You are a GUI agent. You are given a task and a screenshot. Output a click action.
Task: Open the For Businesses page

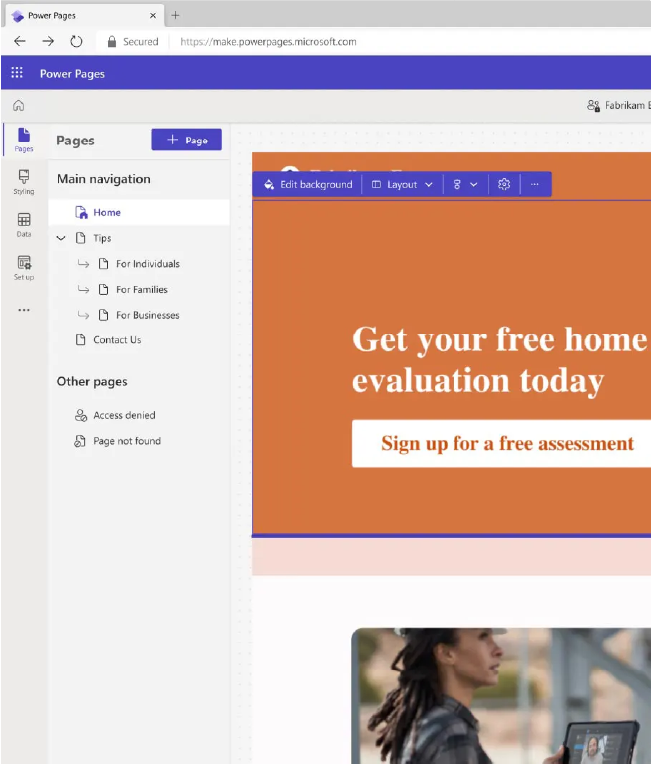point(147,315)
